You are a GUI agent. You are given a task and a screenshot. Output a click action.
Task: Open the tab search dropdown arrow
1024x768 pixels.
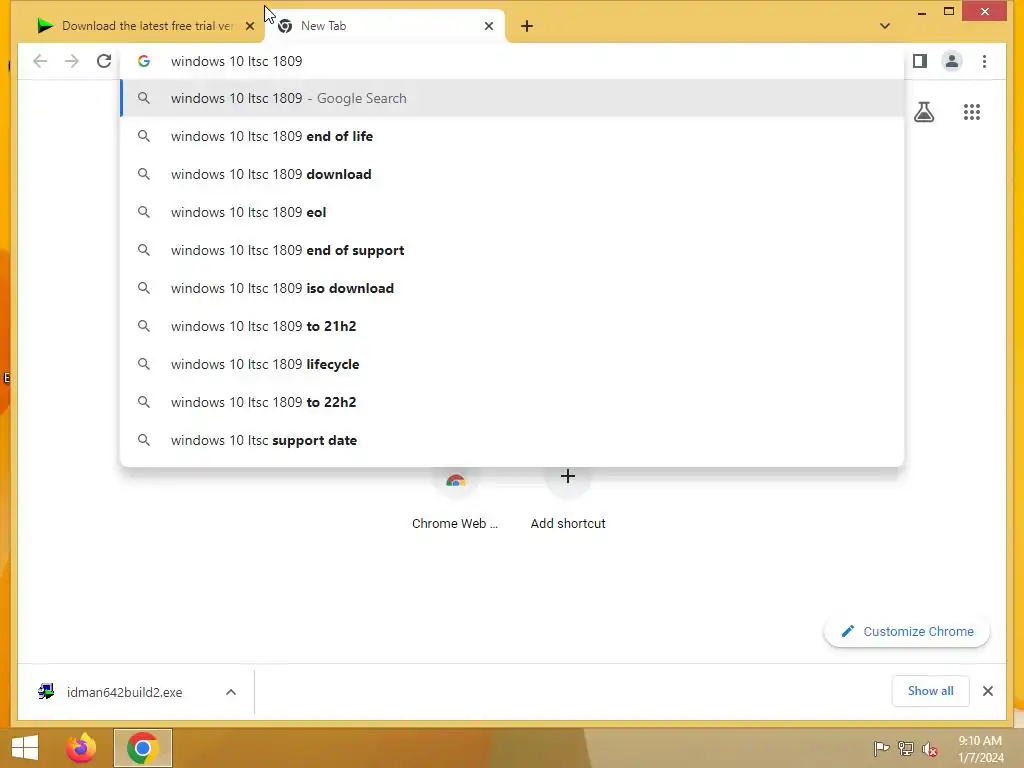[885, 26]
